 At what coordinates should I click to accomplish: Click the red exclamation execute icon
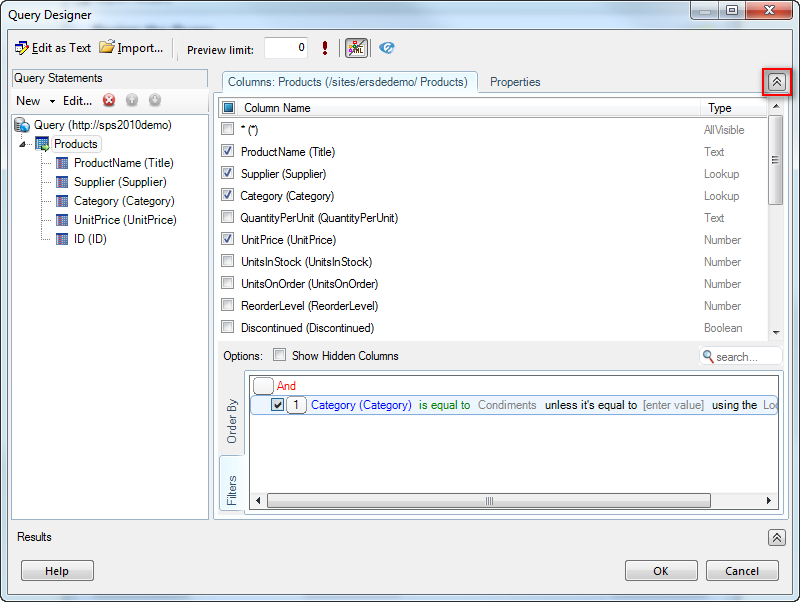[325, 48]
